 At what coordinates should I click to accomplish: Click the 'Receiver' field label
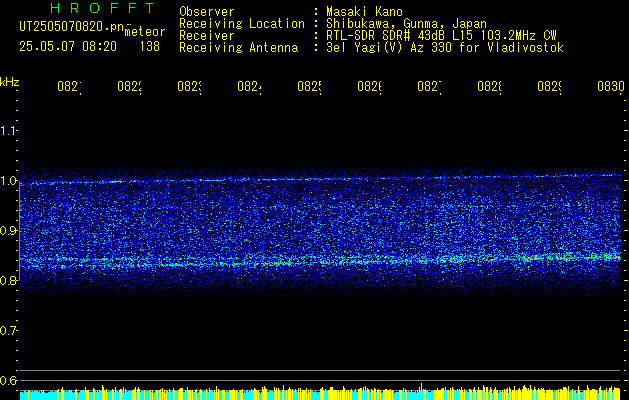tap(207, 36)
